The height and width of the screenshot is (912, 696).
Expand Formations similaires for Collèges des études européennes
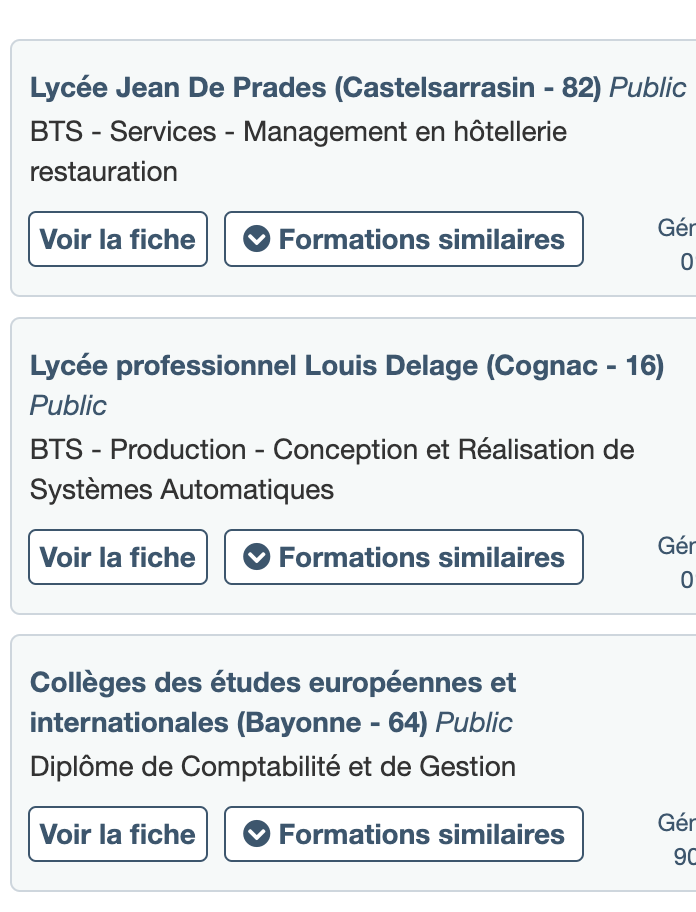click(x=404, y=834)
